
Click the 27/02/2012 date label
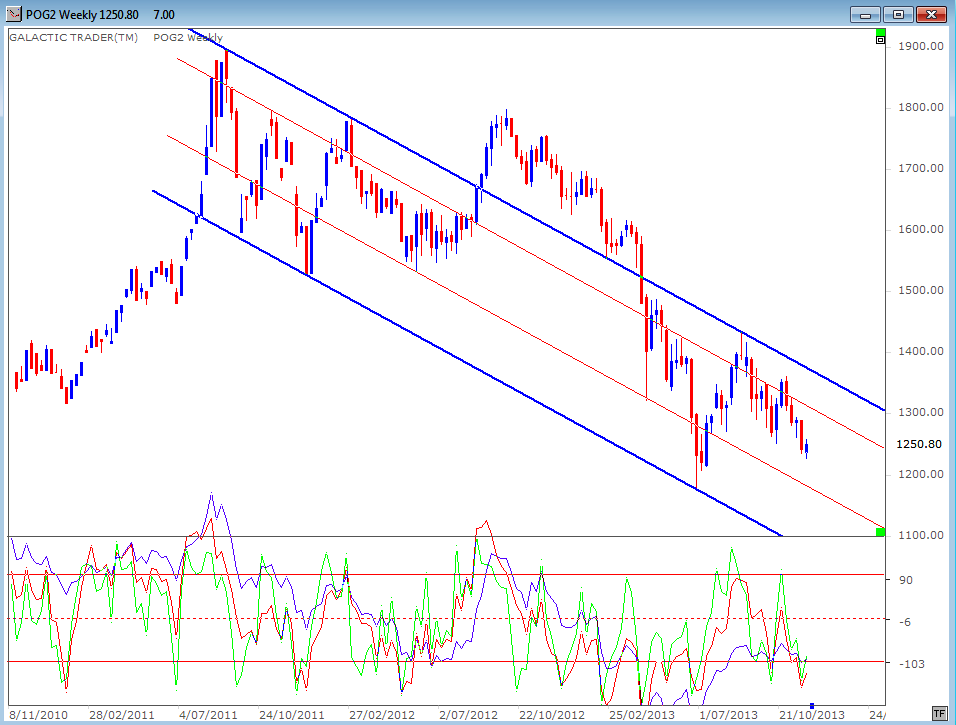(x=382, y=715)
